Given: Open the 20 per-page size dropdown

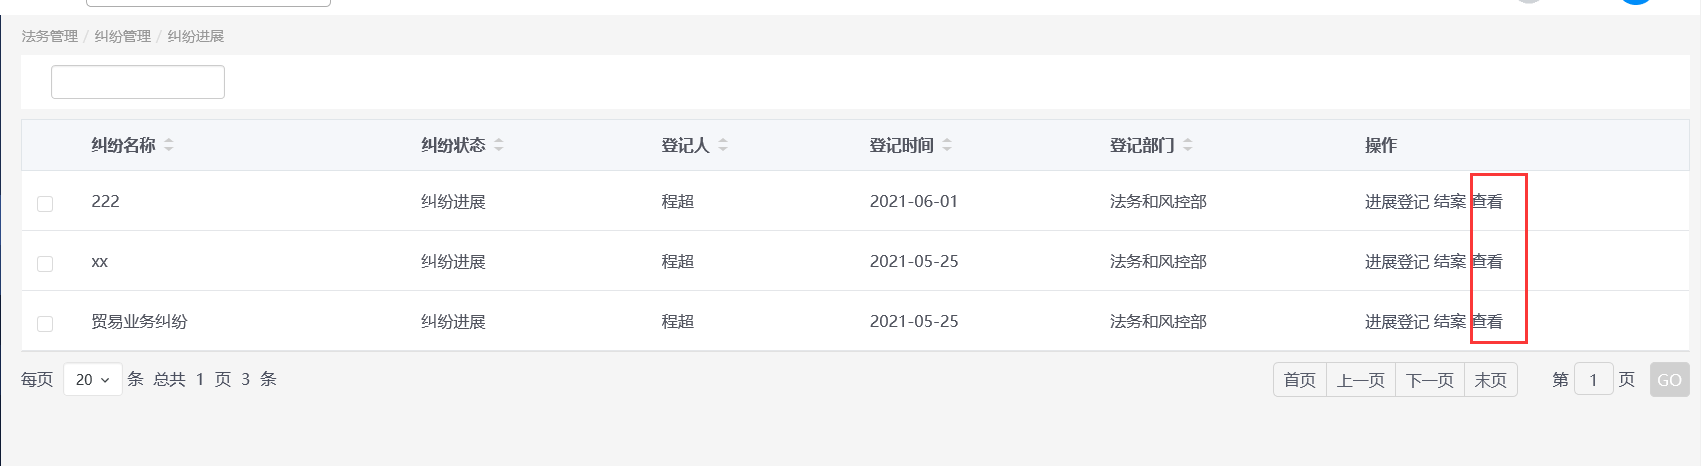Looking at the screenshot, I should [93, 380].
